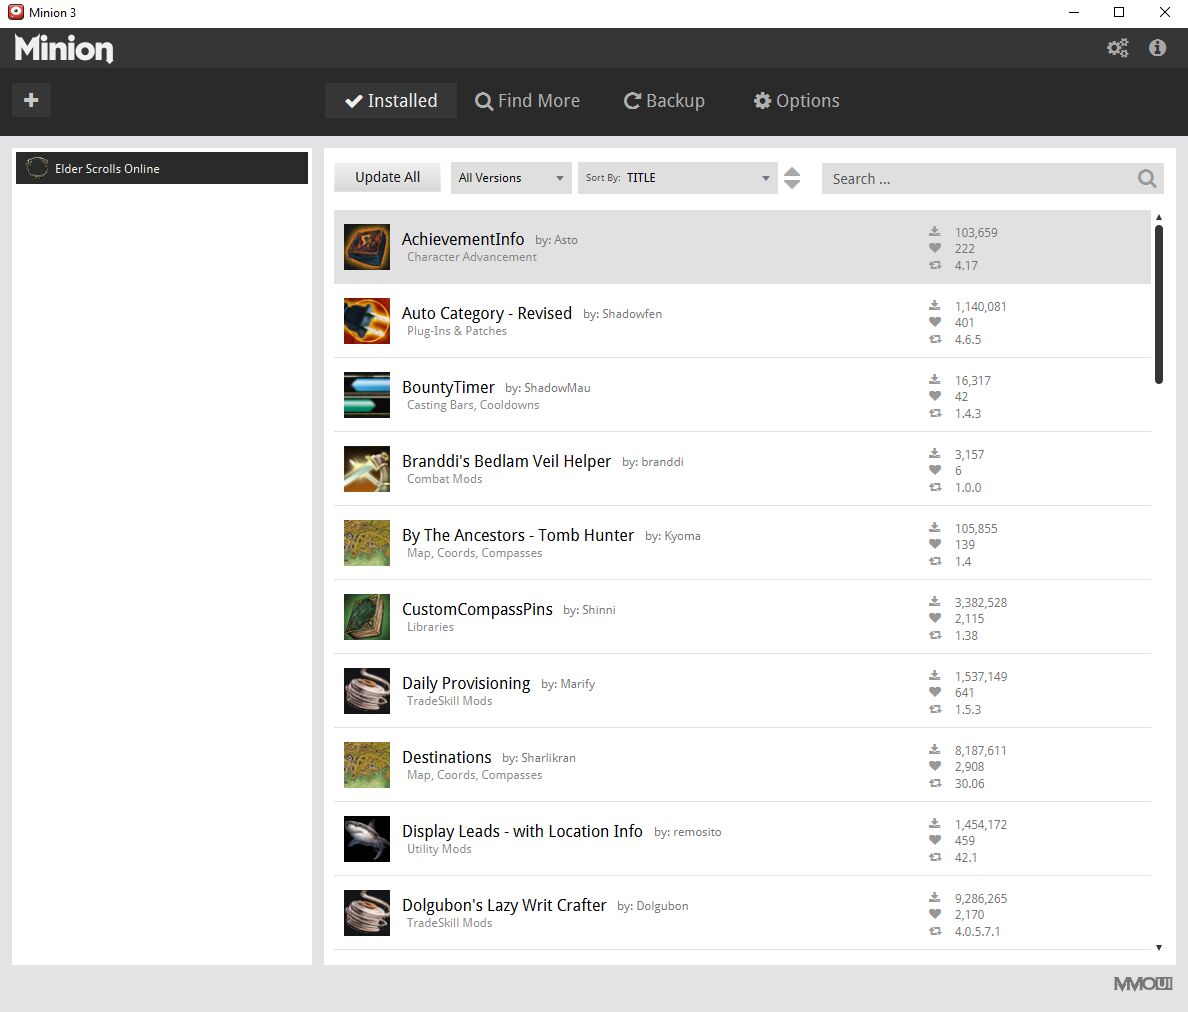Select the Destinations addon title
Screen dimensions: 1188x1012
pos(446,757)
